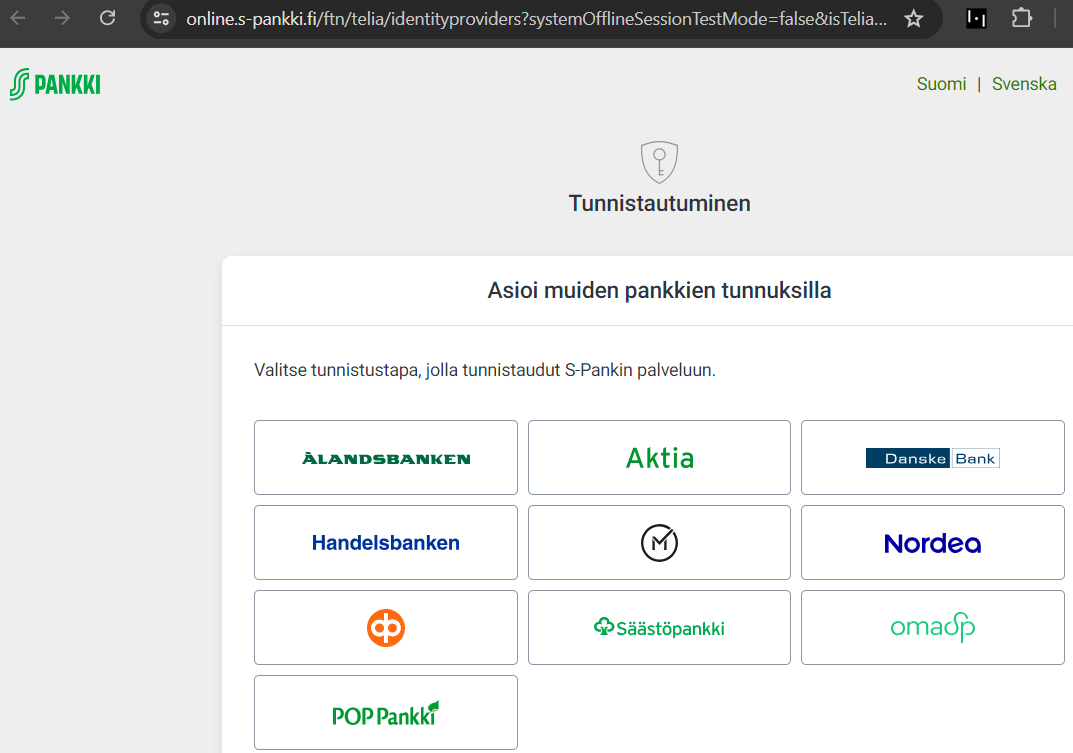
Task: Choose Nordea for identification
Action: pos(933,542)
